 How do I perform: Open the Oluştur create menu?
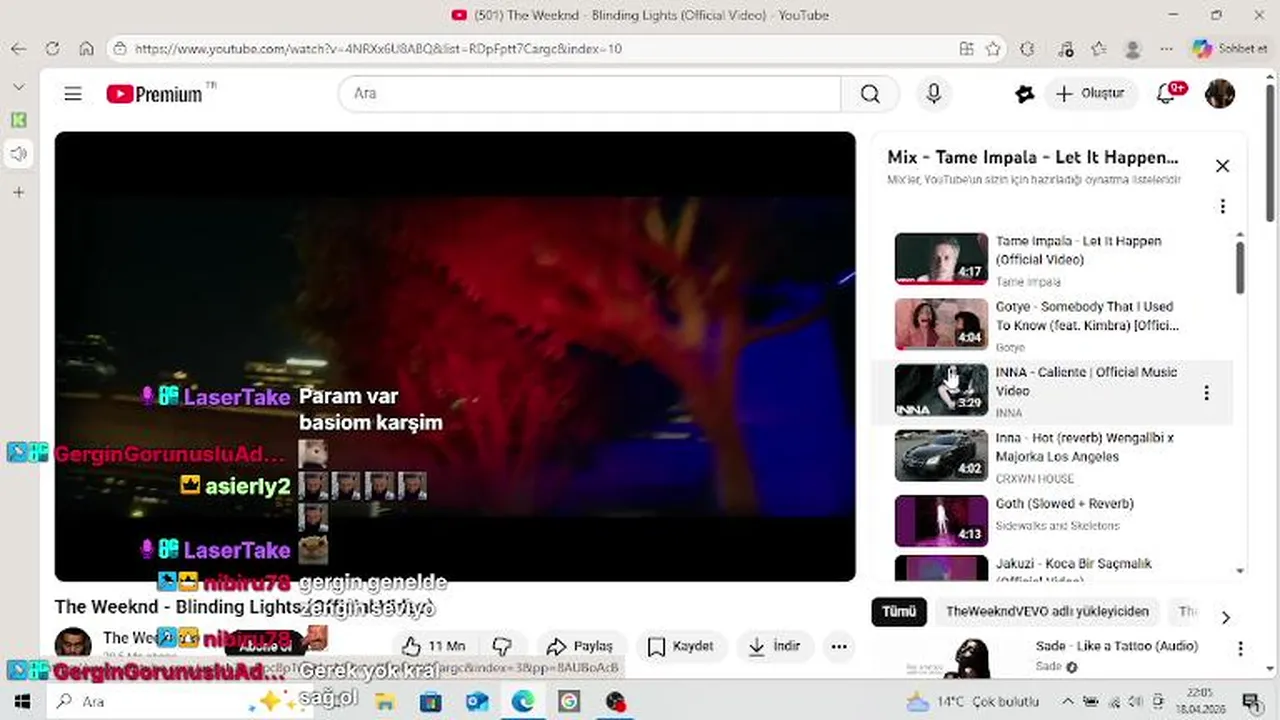pos(1090,93)
